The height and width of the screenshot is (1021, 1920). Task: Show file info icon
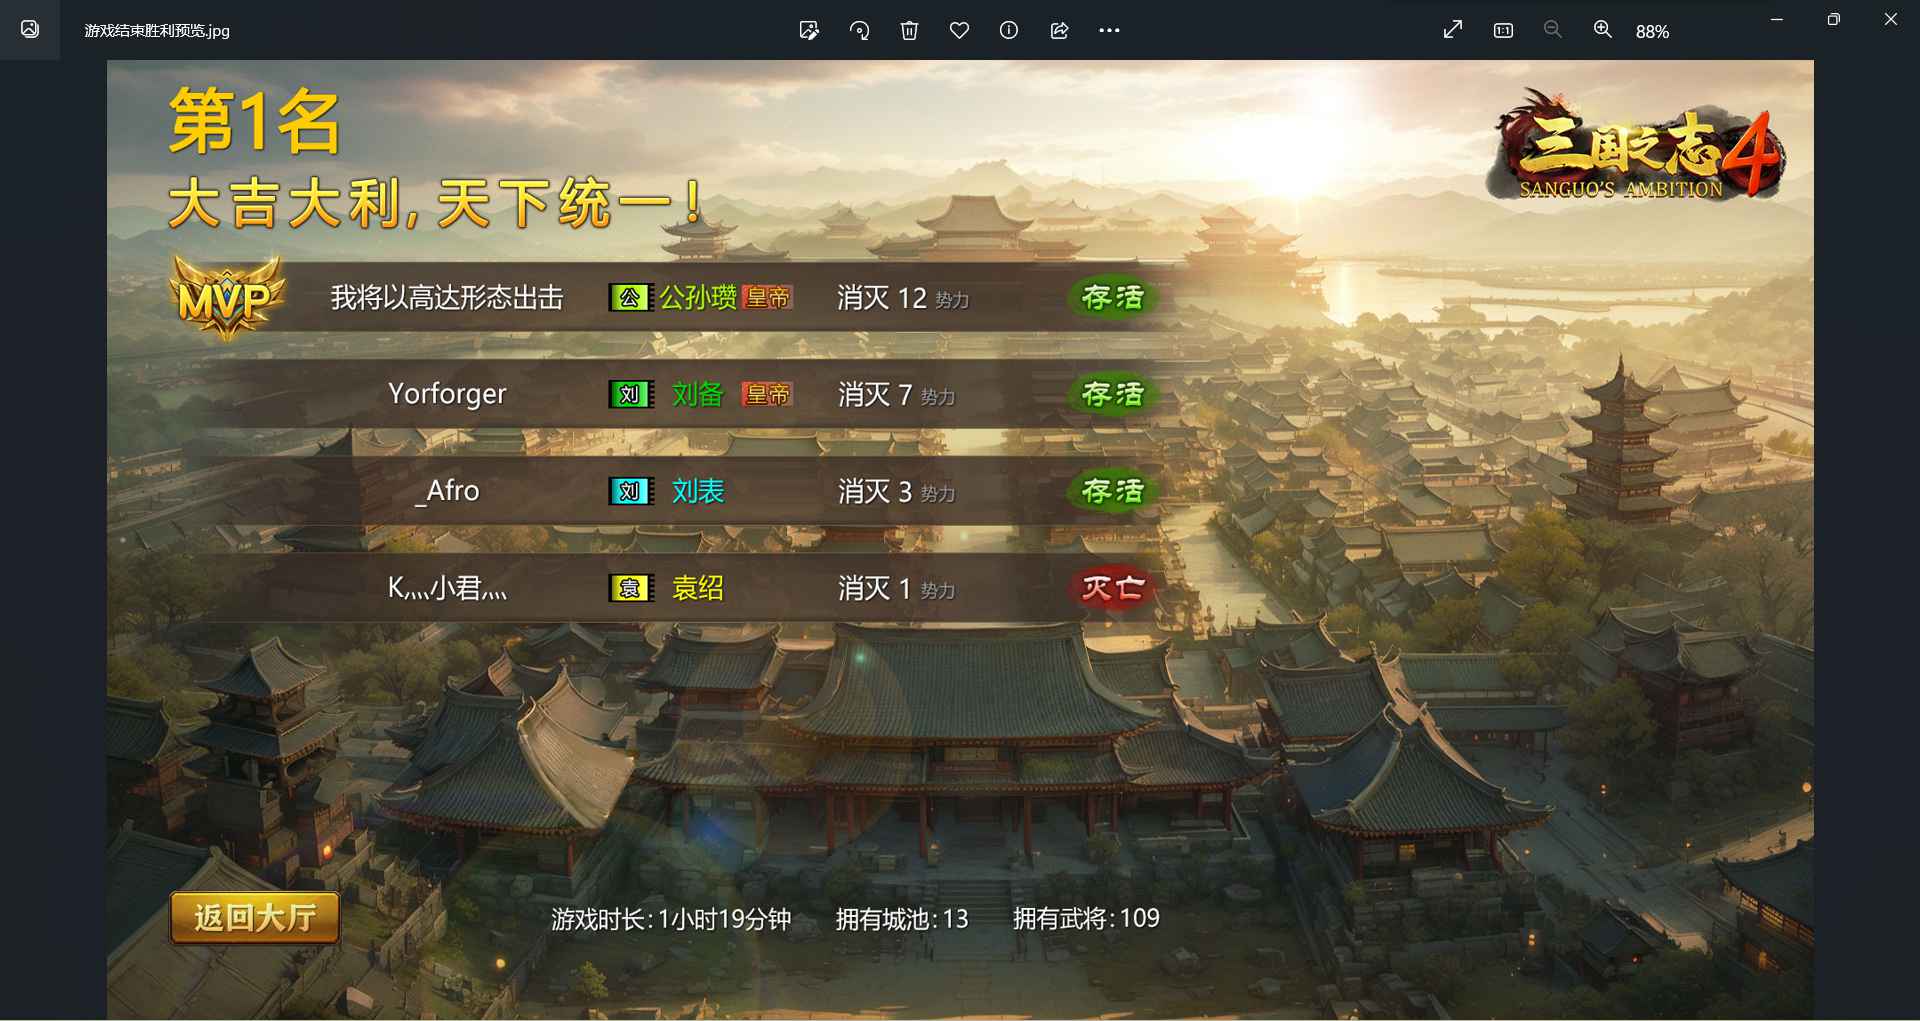point(1009,31)
